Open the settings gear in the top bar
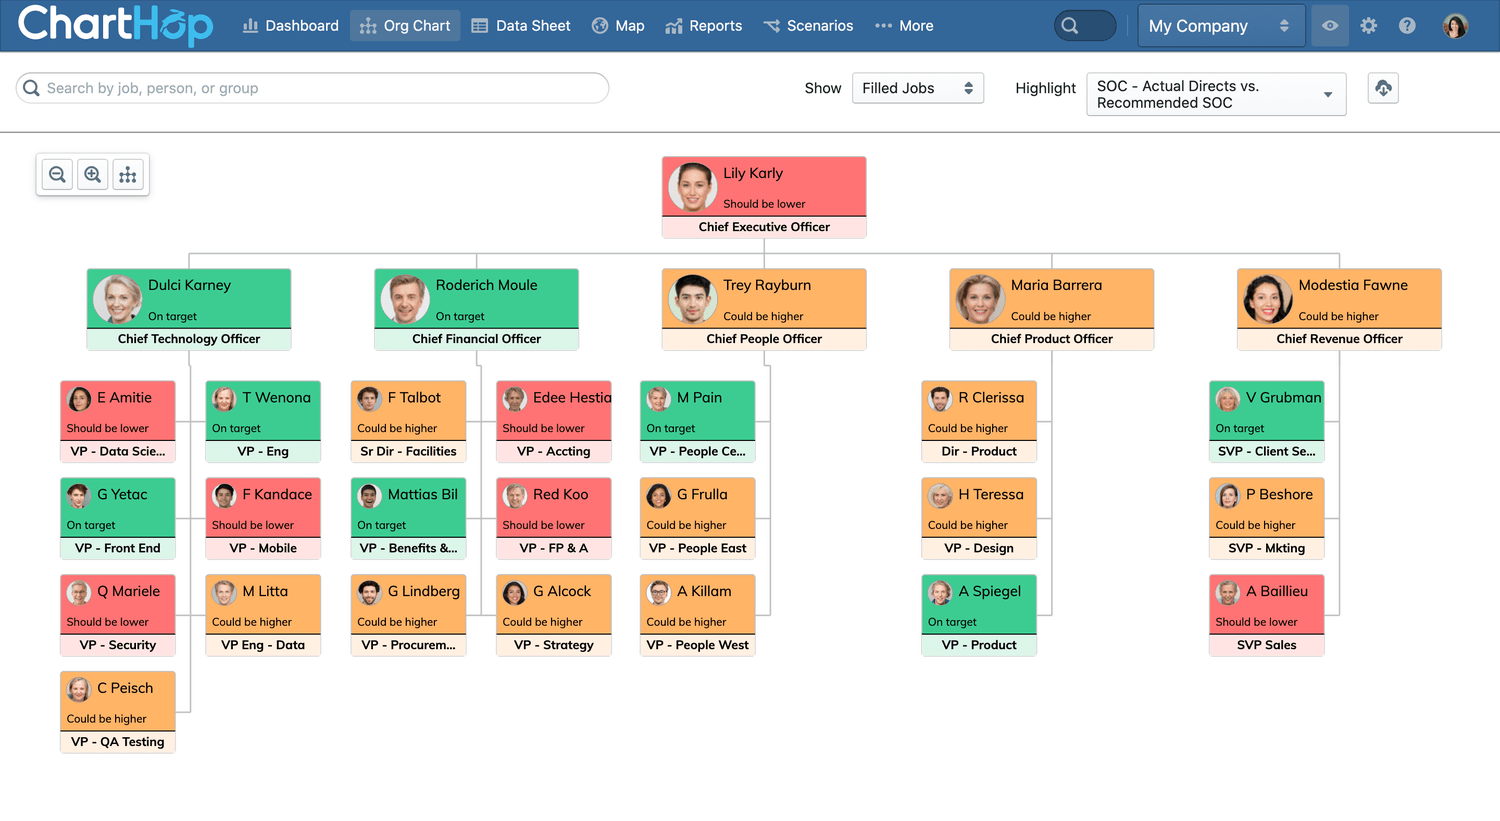 coord(1368,25)
